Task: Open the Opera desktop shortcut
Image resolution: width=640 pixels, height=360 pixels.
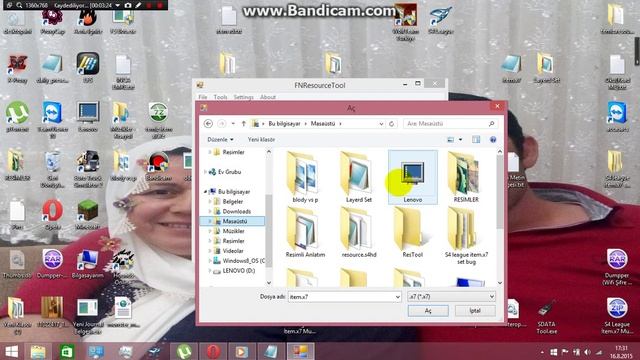Action: pos(53,214)
